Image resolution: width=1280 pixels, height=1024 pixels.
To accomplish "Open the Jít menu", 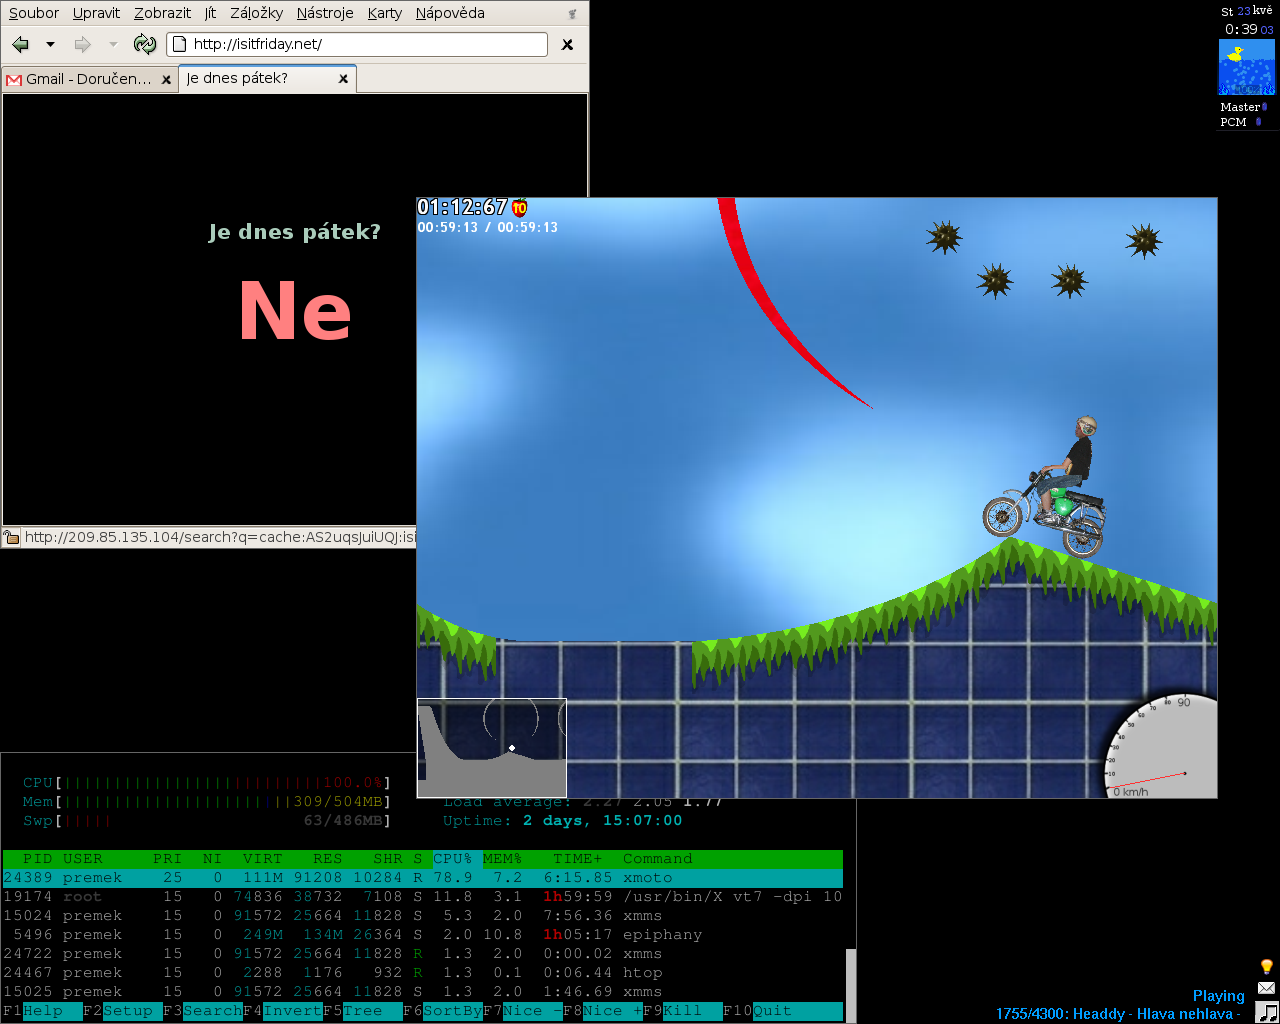I will point(210,13).
